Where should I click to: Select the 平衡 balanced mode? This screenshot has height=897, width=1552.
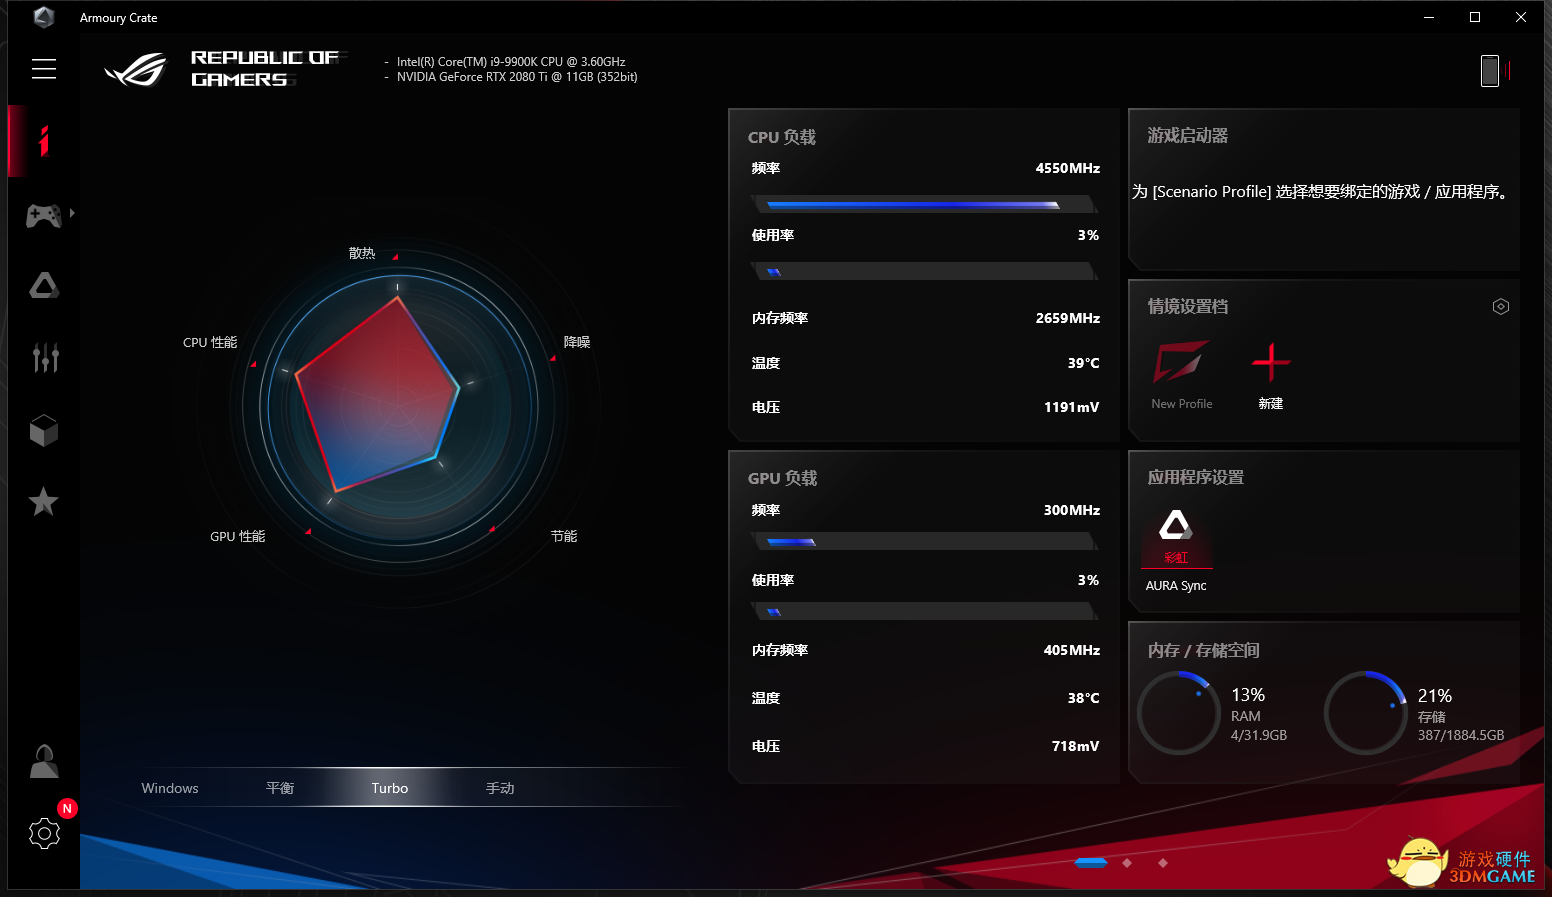pyautogui.click(x=280, y=788)
